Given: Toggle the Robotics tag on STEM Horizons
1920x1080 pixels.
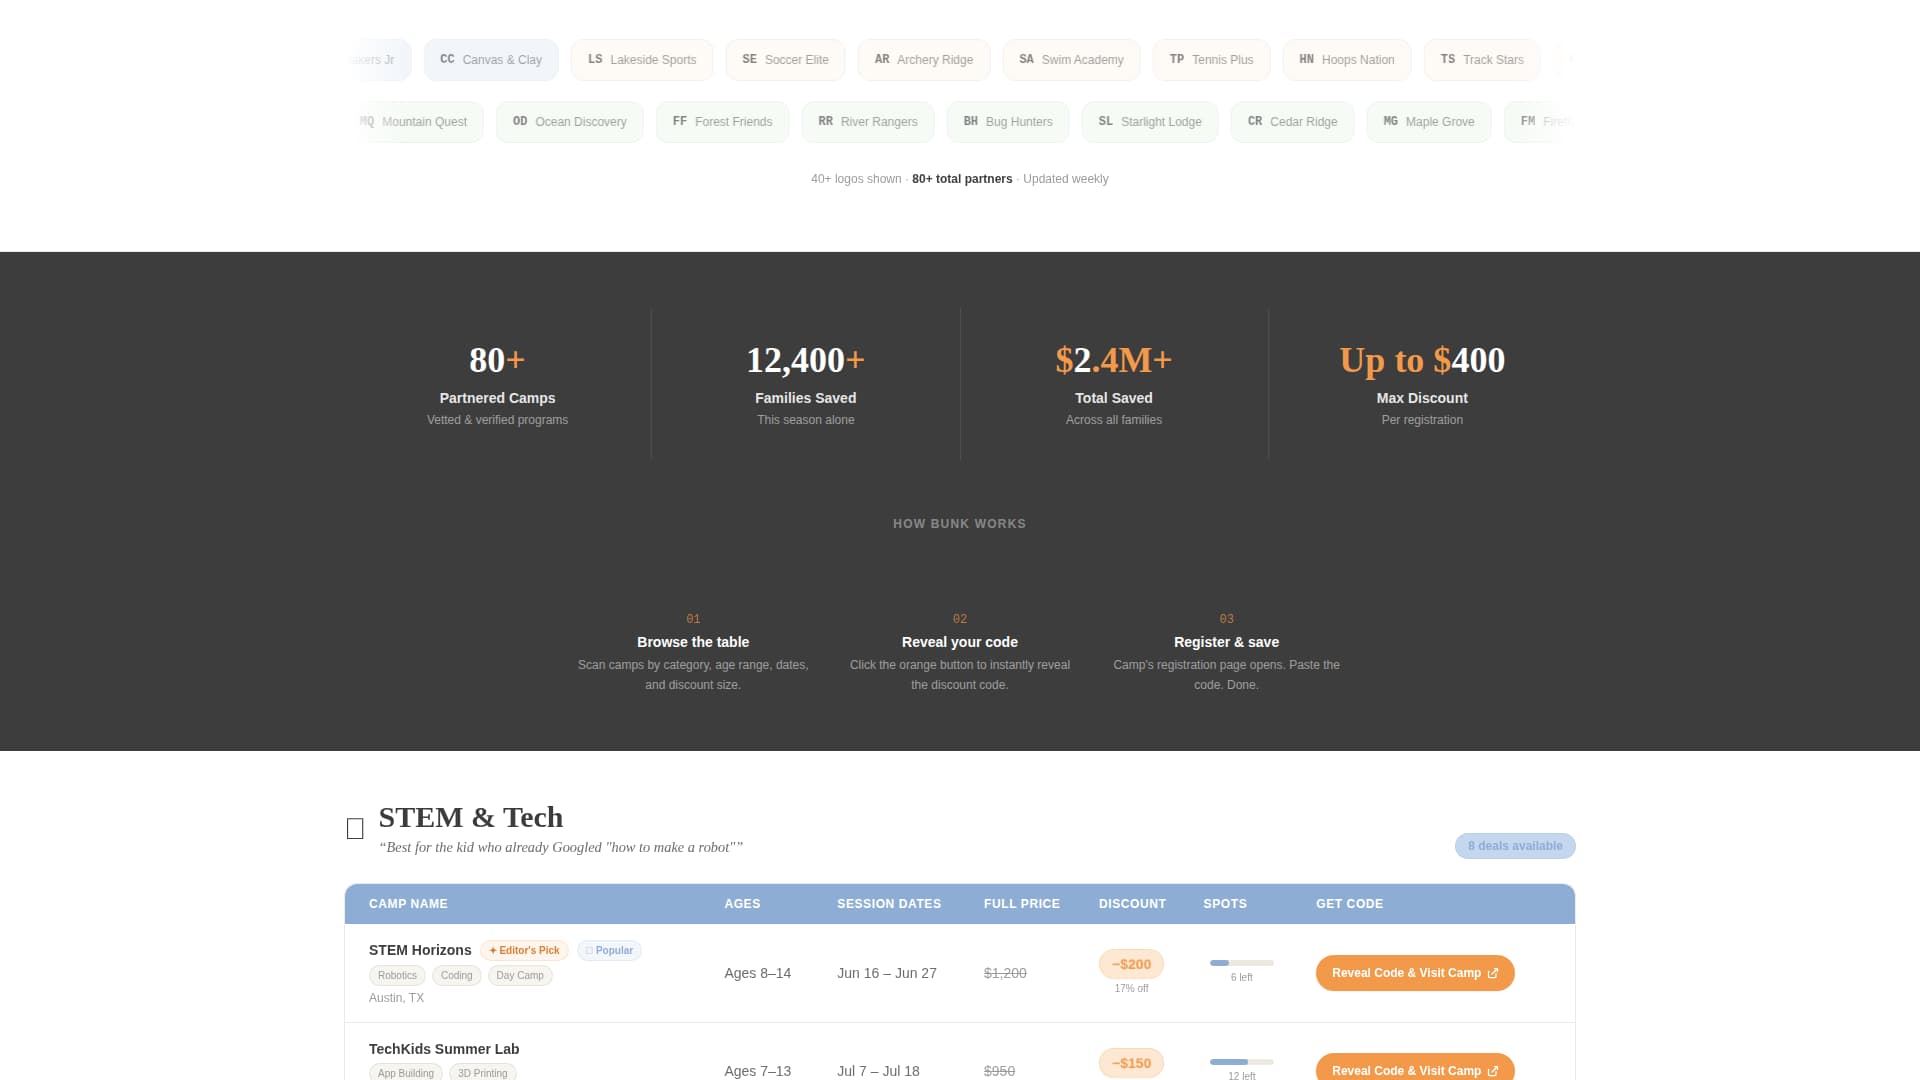Looking at the screenshot, I should coord(396,975).
